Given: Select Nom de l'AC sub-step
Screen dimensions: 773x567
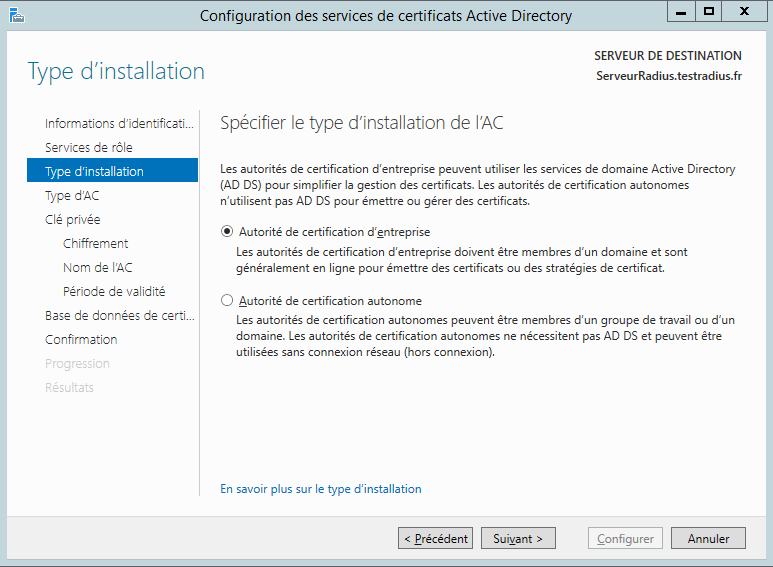Looking at the screenshot, I should tap(98, 268).
